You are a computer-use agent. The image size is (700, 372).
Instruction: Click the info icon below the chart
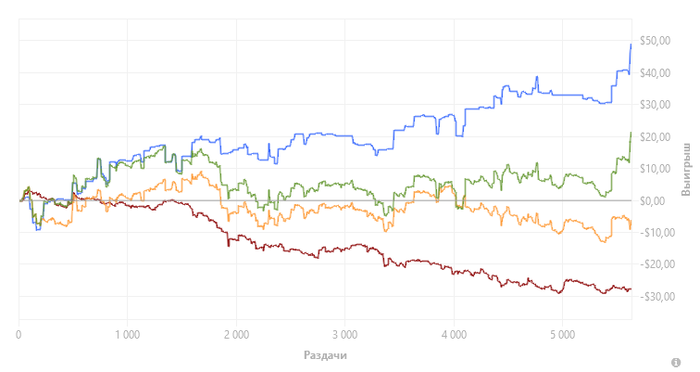coord(676,362)
